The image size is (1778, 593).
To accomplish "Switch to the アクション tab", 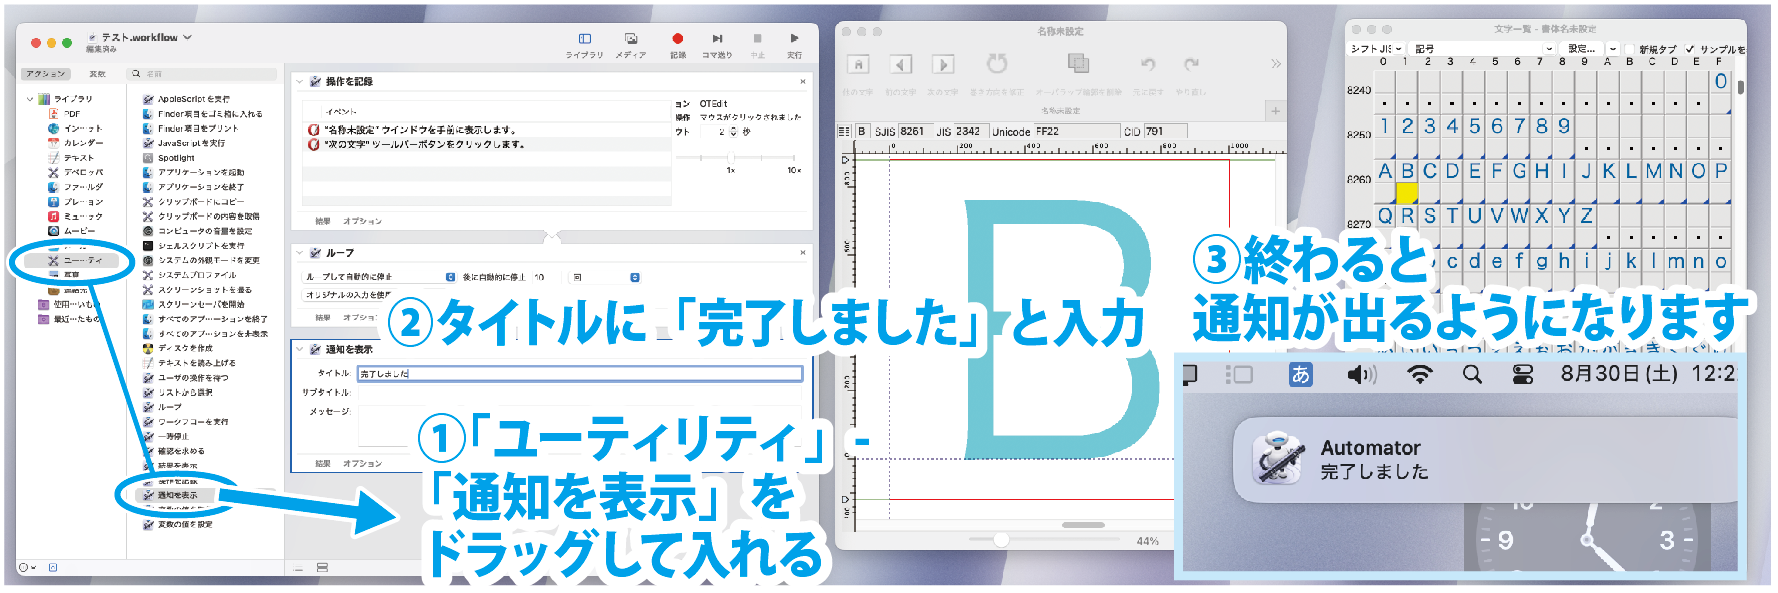I will coord(46,74).
